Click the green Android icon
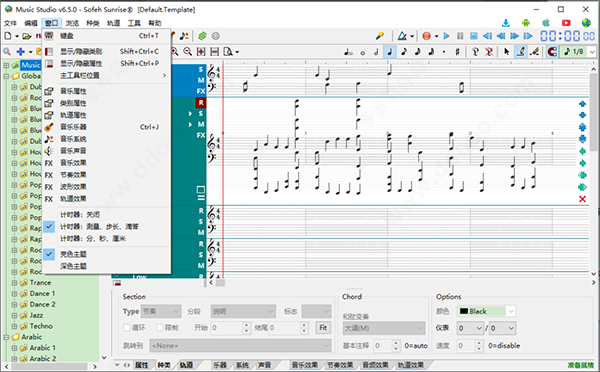This screenshot has height=372, width=600. [x=526, y=23]
